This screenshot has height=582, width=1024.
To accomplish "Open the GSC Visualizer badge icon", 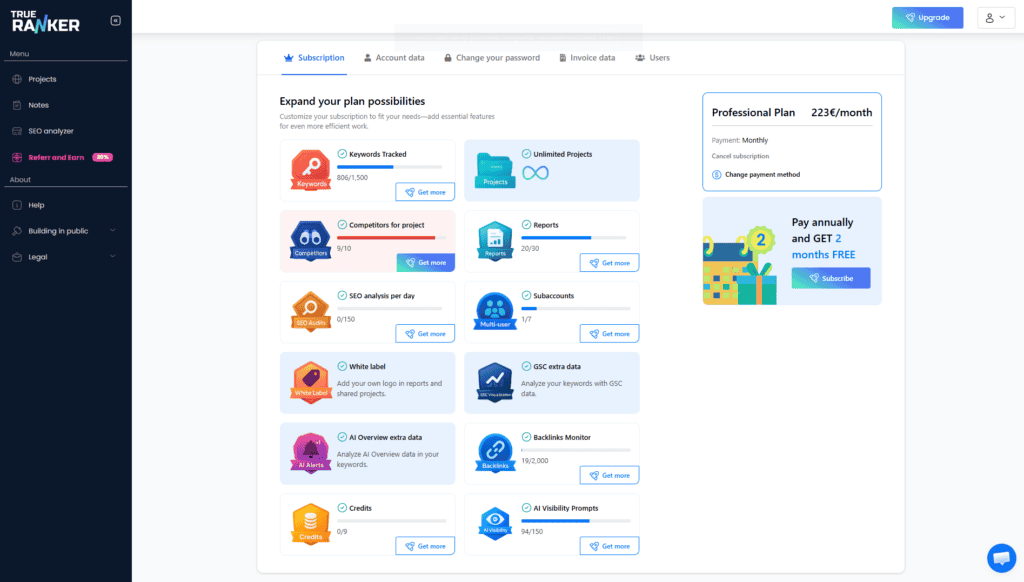I will (x=495, y=382).
